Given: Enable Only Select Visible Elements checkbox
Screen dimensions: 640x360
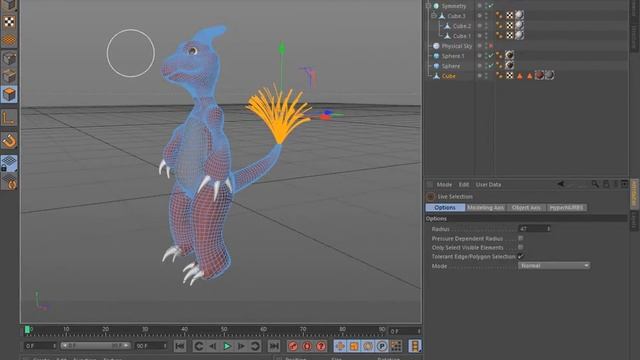Looking at the screenshot, I should (x=521, y=247).
